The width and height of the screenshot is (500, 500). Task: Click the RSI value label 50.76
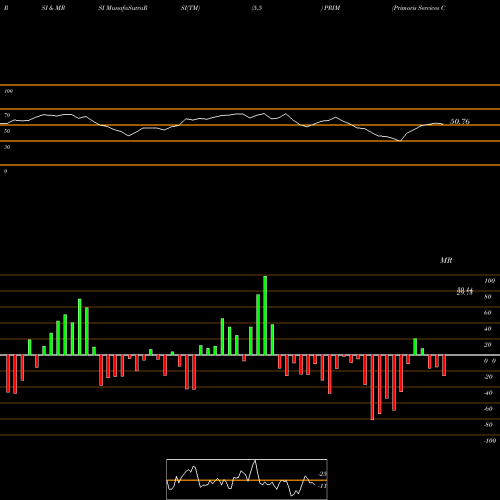(460, 122)
